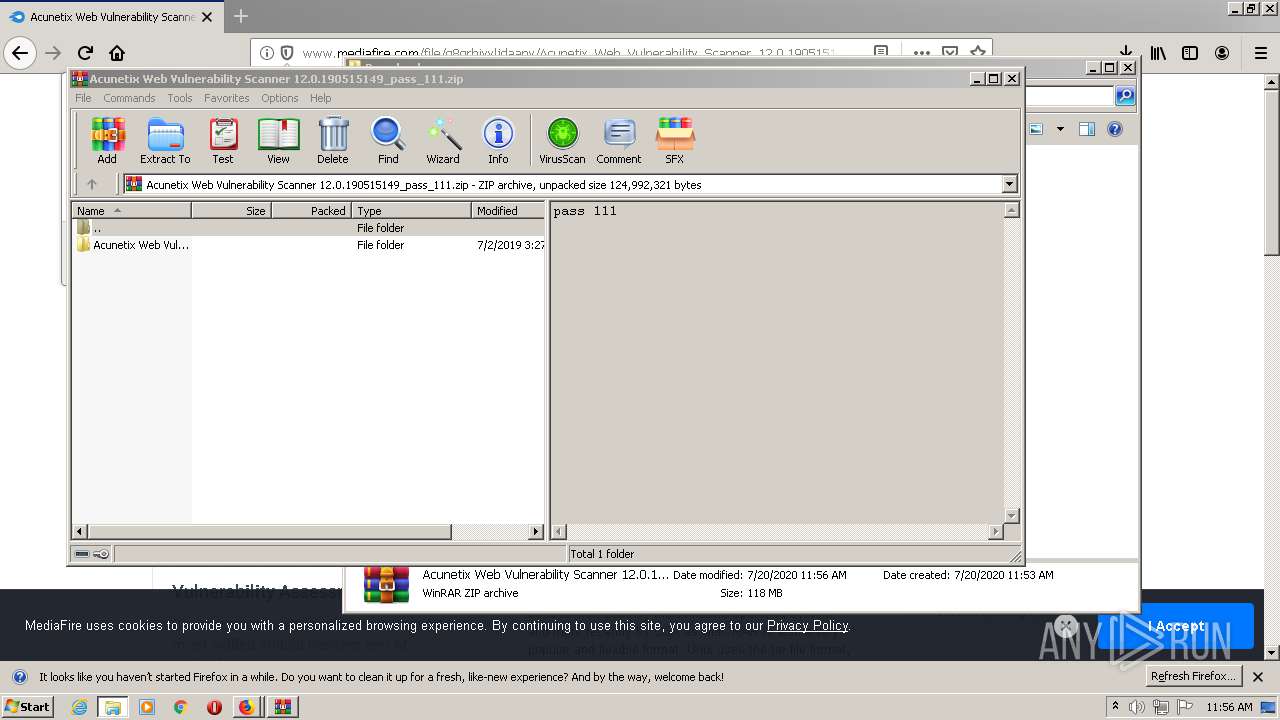Change Explorer view icon

pyautogui.click(x=1036, y=129)
